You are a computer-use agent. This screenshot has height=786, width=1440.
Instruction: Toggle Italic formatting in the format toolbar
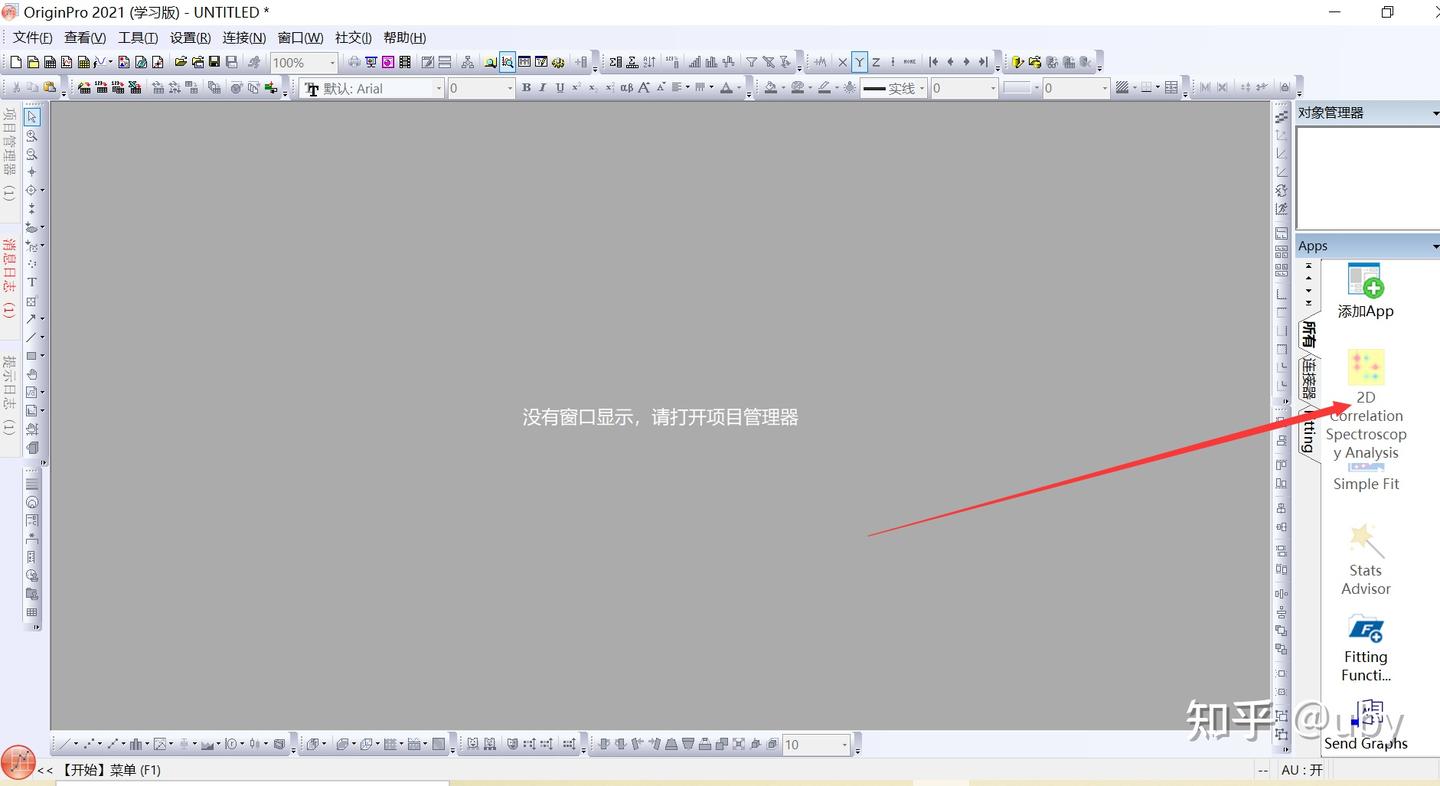coord(544,88)
